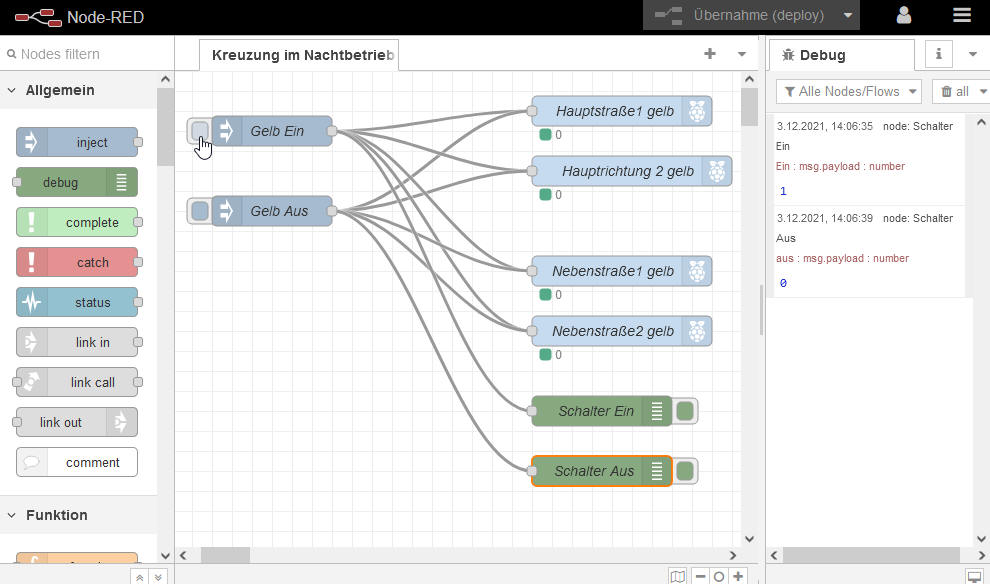Reset canvas zoom level
990x584 pixels.
tap(719, 576)
